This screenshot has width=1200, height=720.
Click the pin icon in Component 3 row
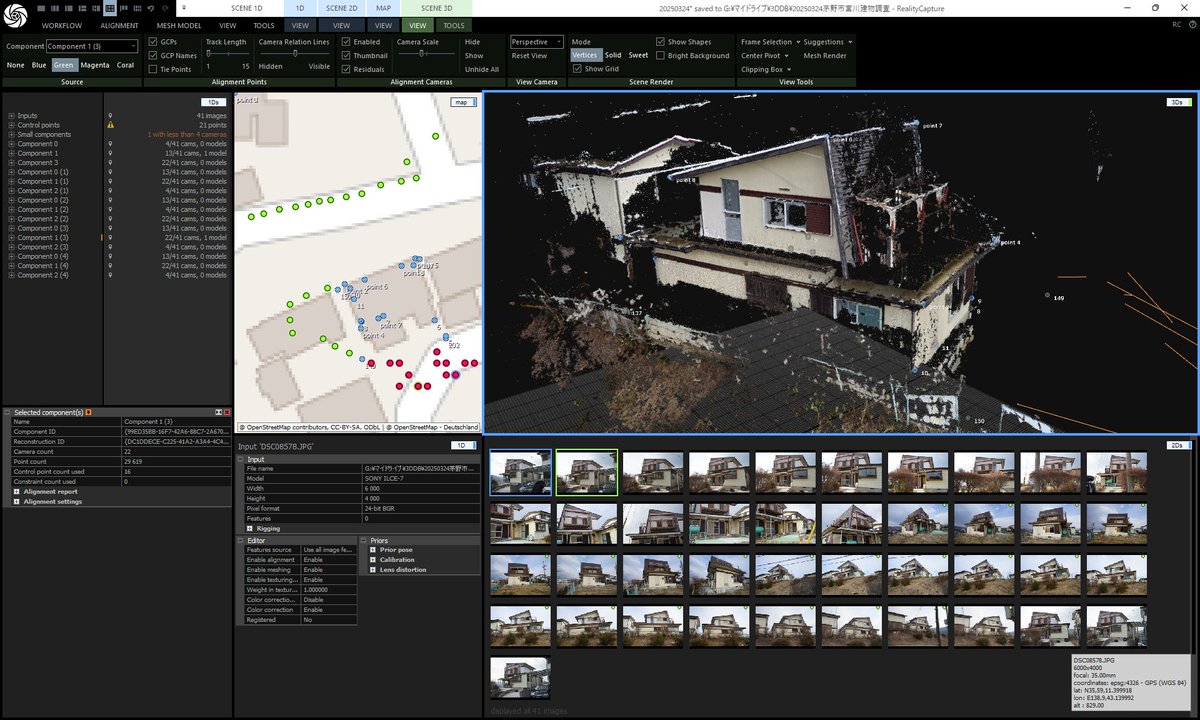pos(110,162)
